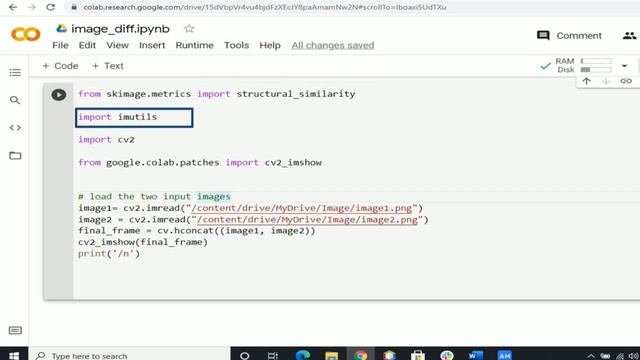Open the Runtime menu

coord(195,45)
